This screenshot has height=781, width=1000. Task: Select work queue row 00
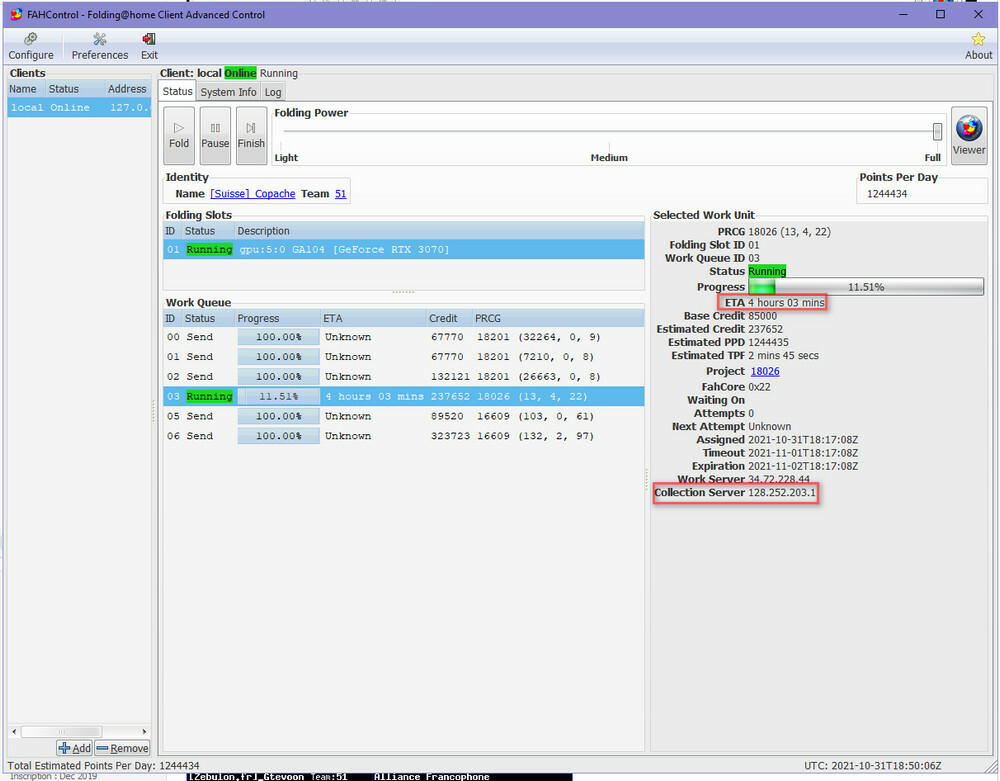[404, 337]
